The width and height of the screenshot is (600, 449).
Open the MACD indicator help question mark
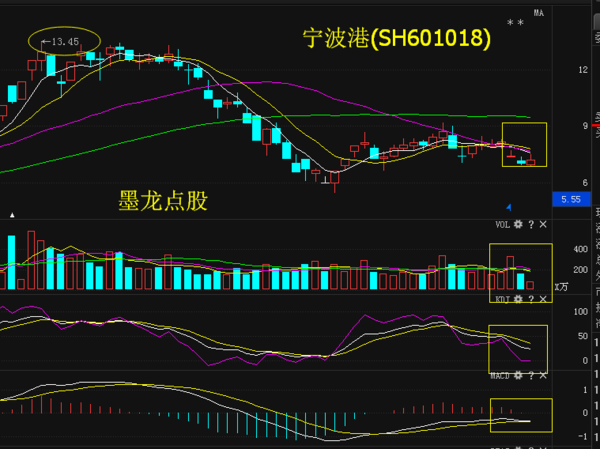531,376
